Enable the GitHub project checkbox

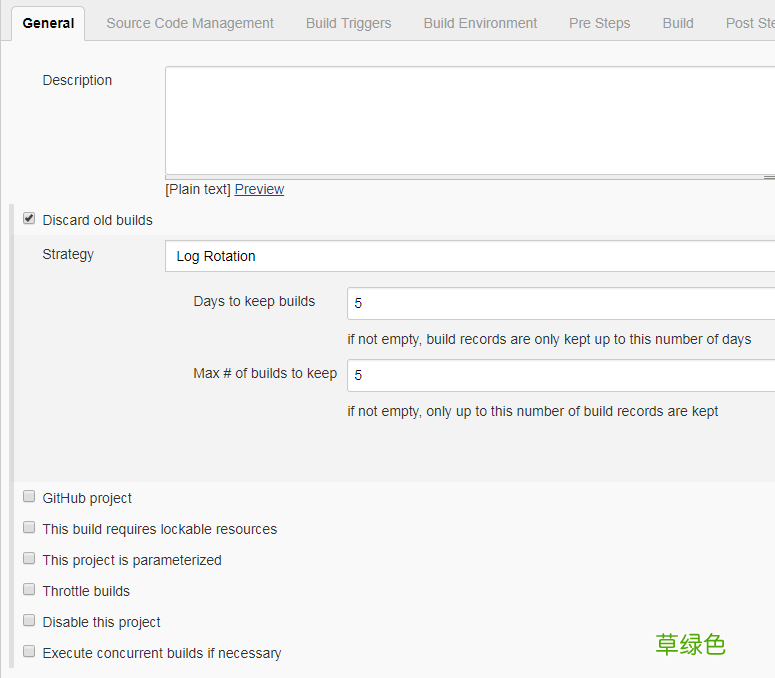(29, 496)
